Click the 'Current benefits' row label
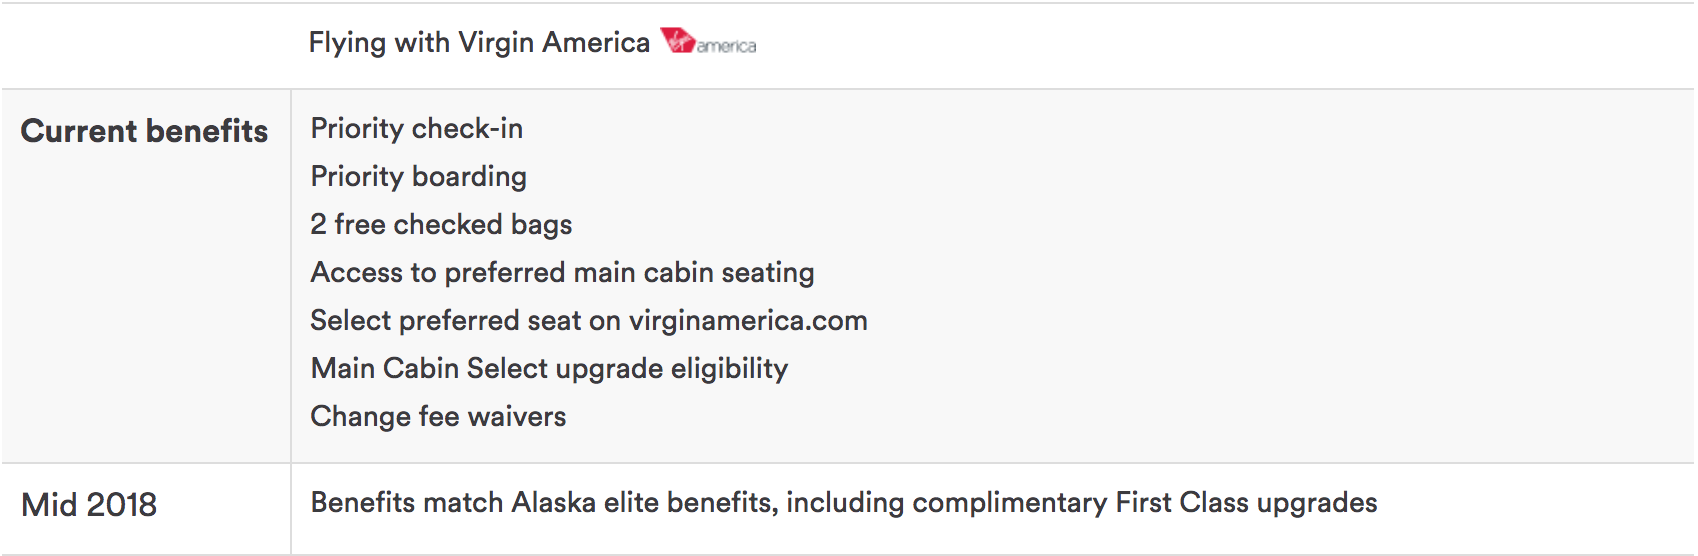The height and width of the screenshot is (556, 1698). (x=144, y=131)
